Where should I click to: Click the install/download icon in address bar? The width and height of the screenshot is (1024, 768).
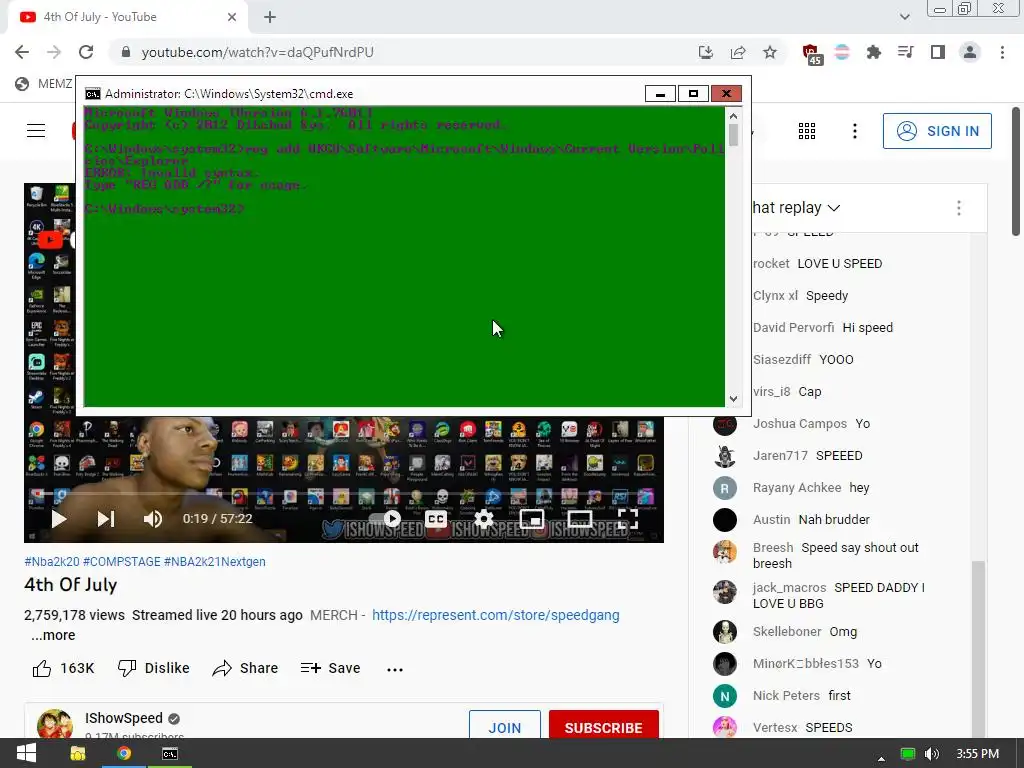[x=705, y=52]
